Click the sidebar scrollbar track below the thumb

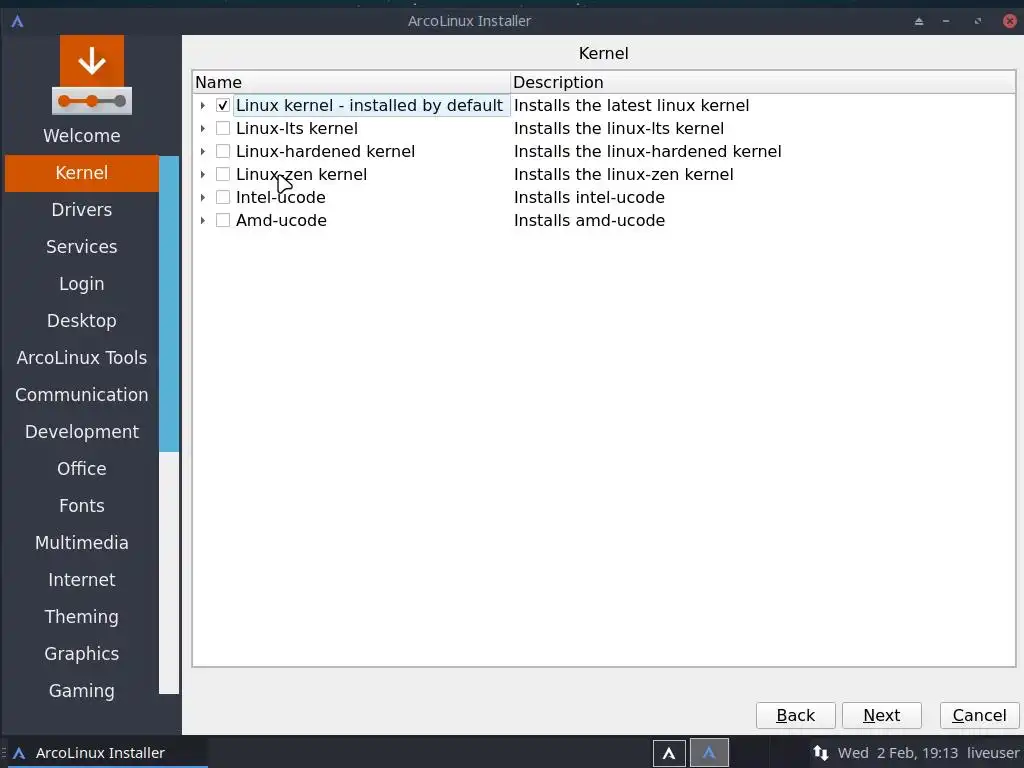coord(169,573)
